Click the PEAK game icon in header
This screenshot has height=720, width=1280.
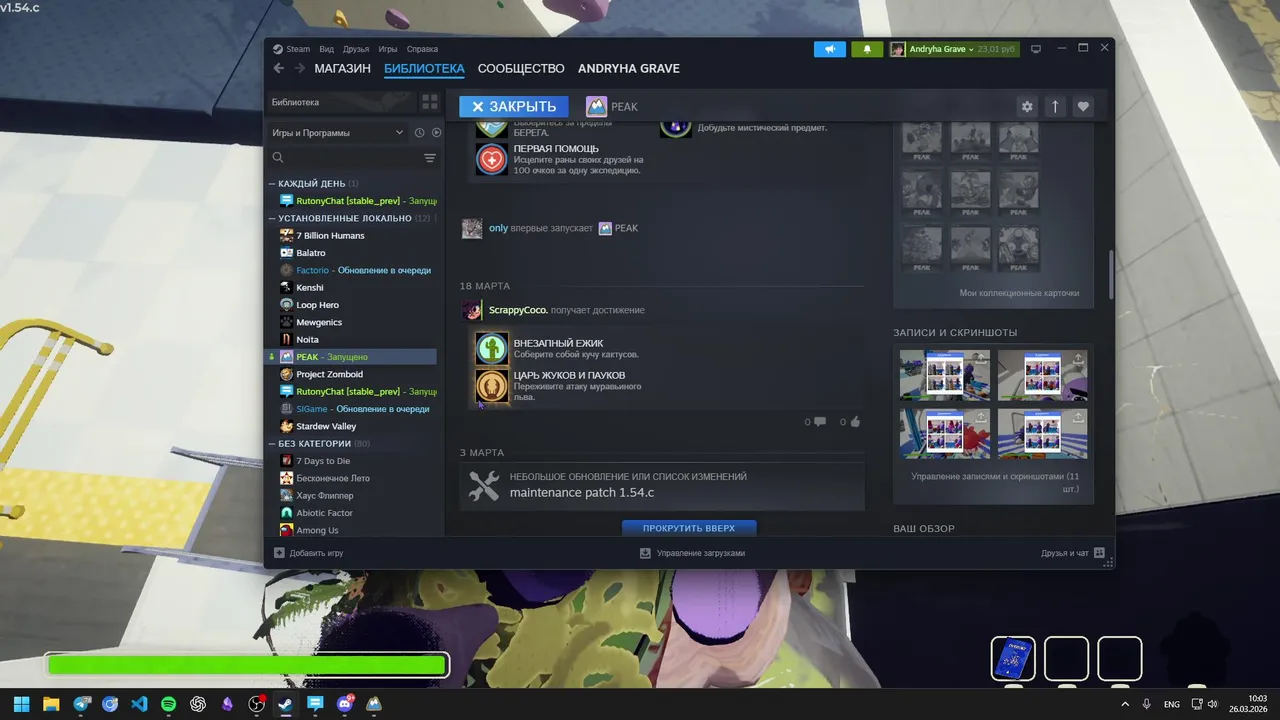pos(596,106)
